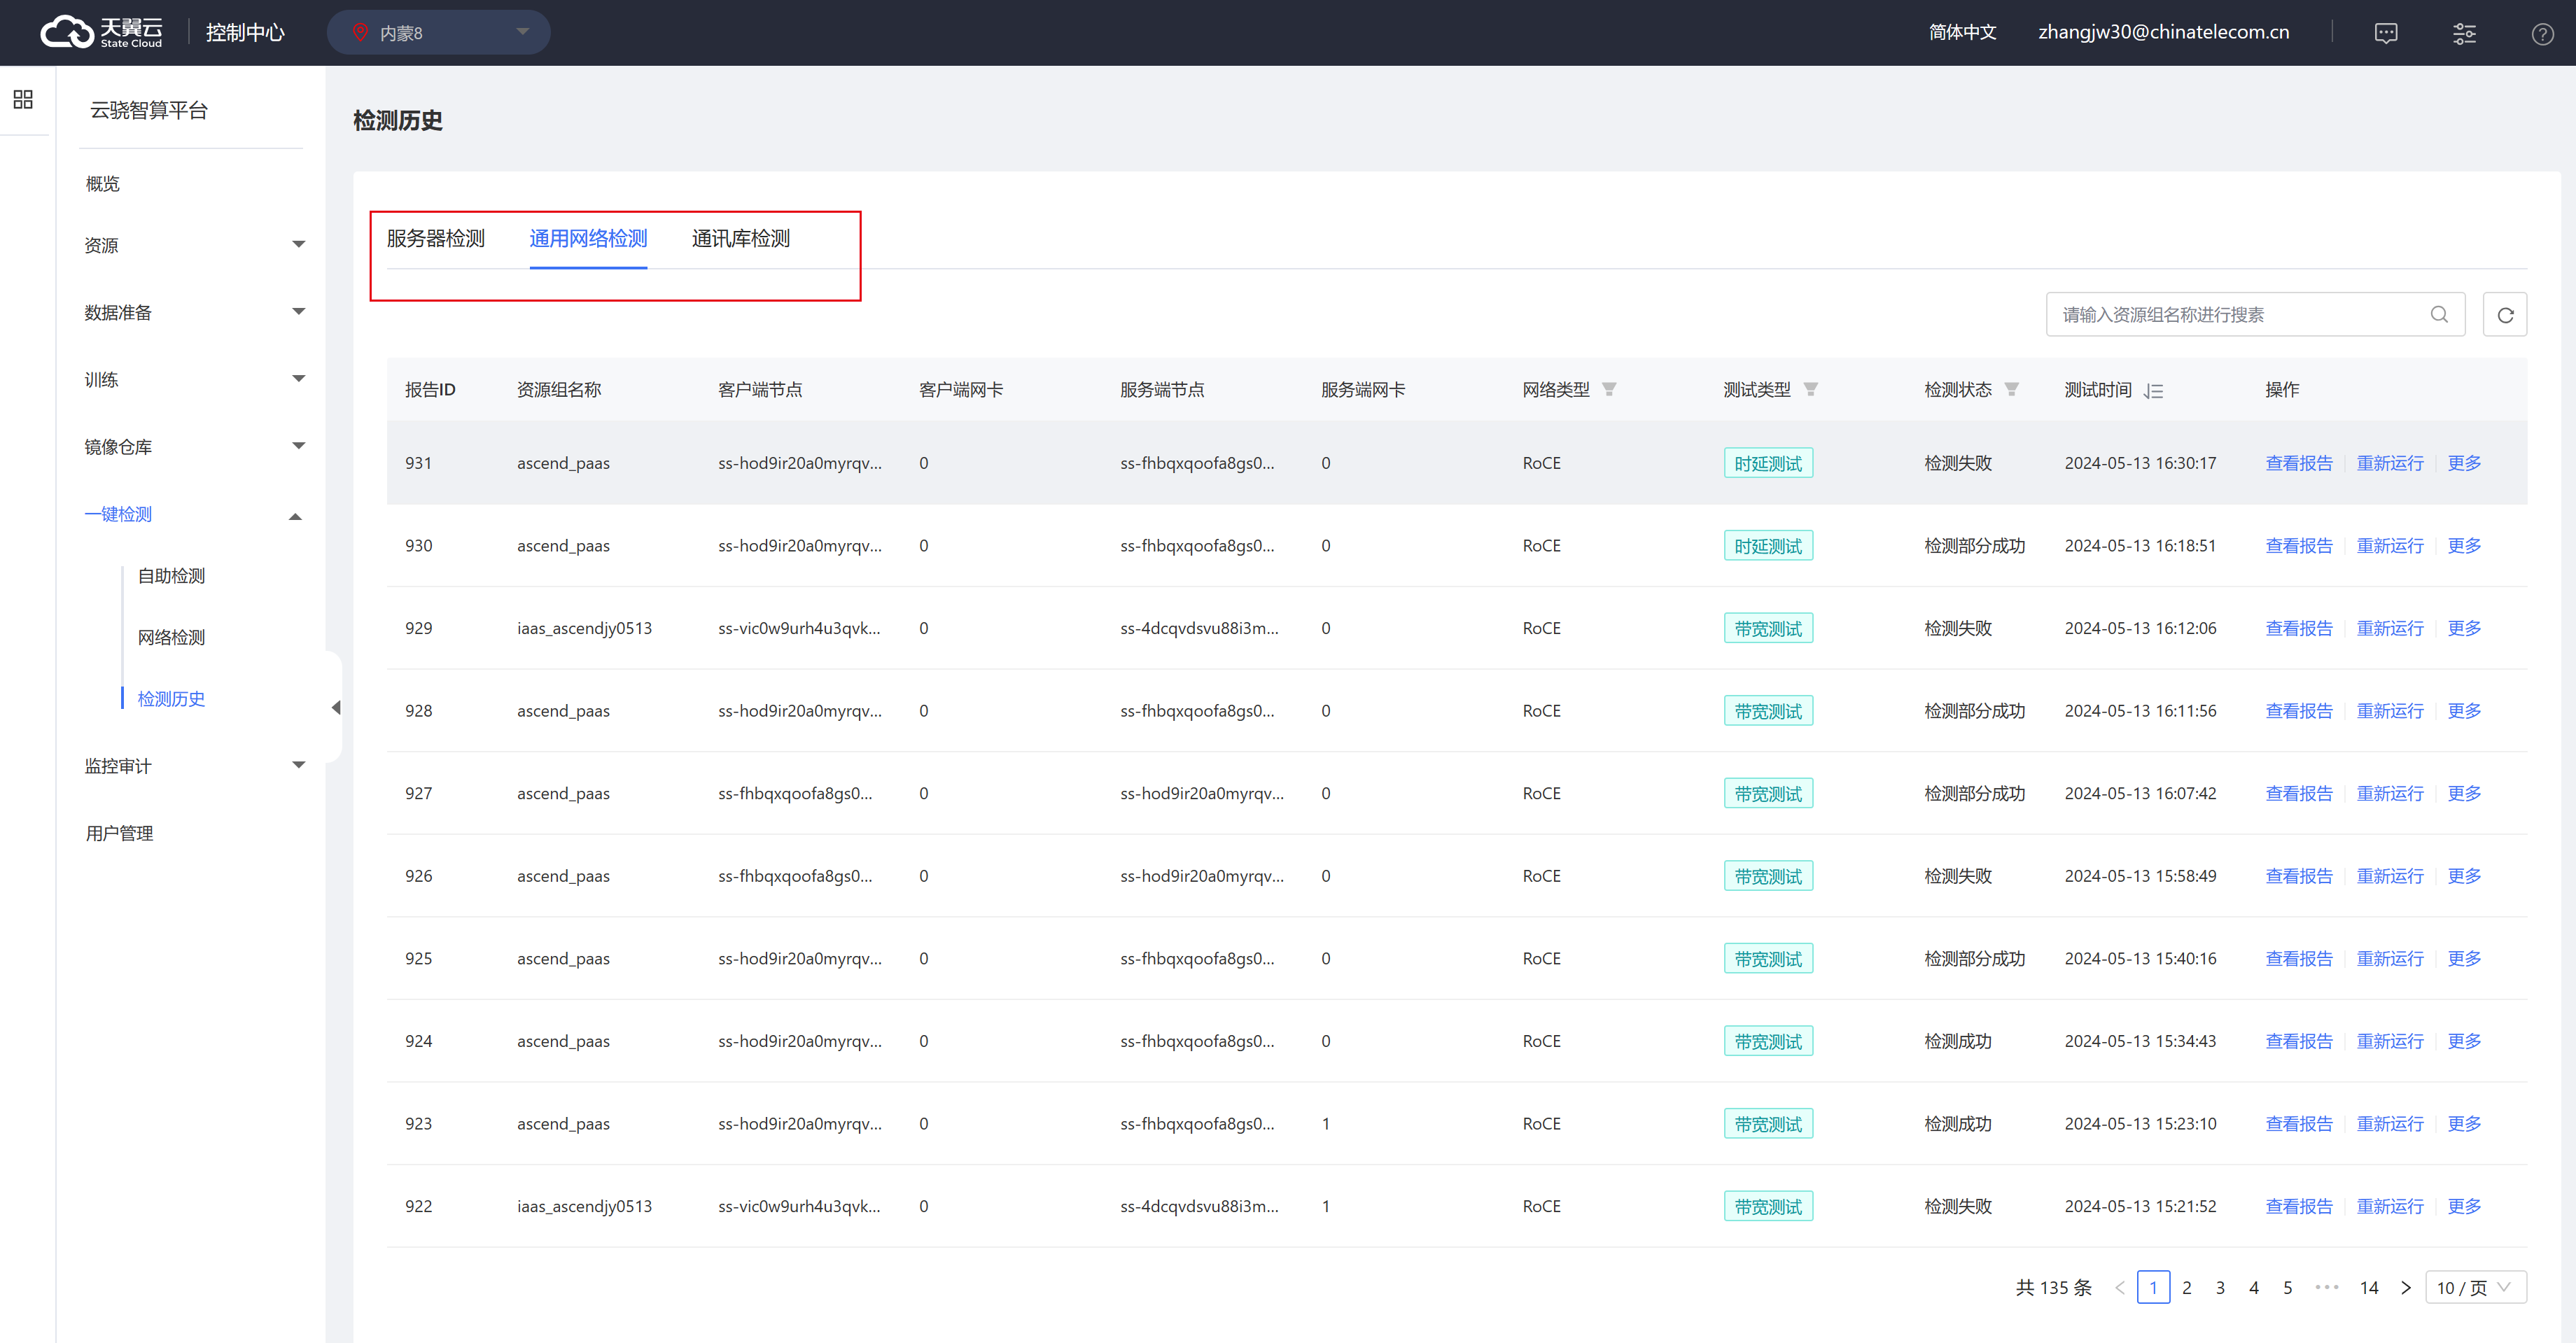Filter by test type column
2576x1343 pixels.
(x=1810, y=389)
